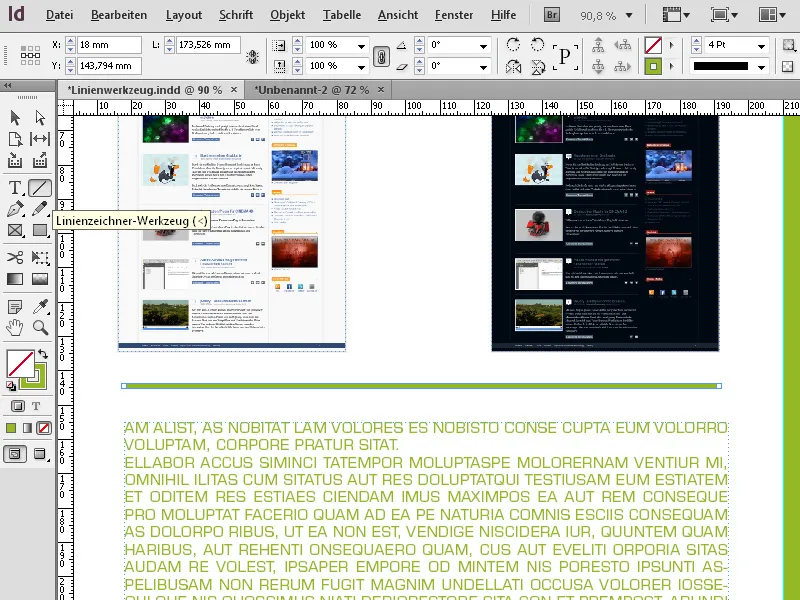Swap fill and stroke colors

(43, 354)
